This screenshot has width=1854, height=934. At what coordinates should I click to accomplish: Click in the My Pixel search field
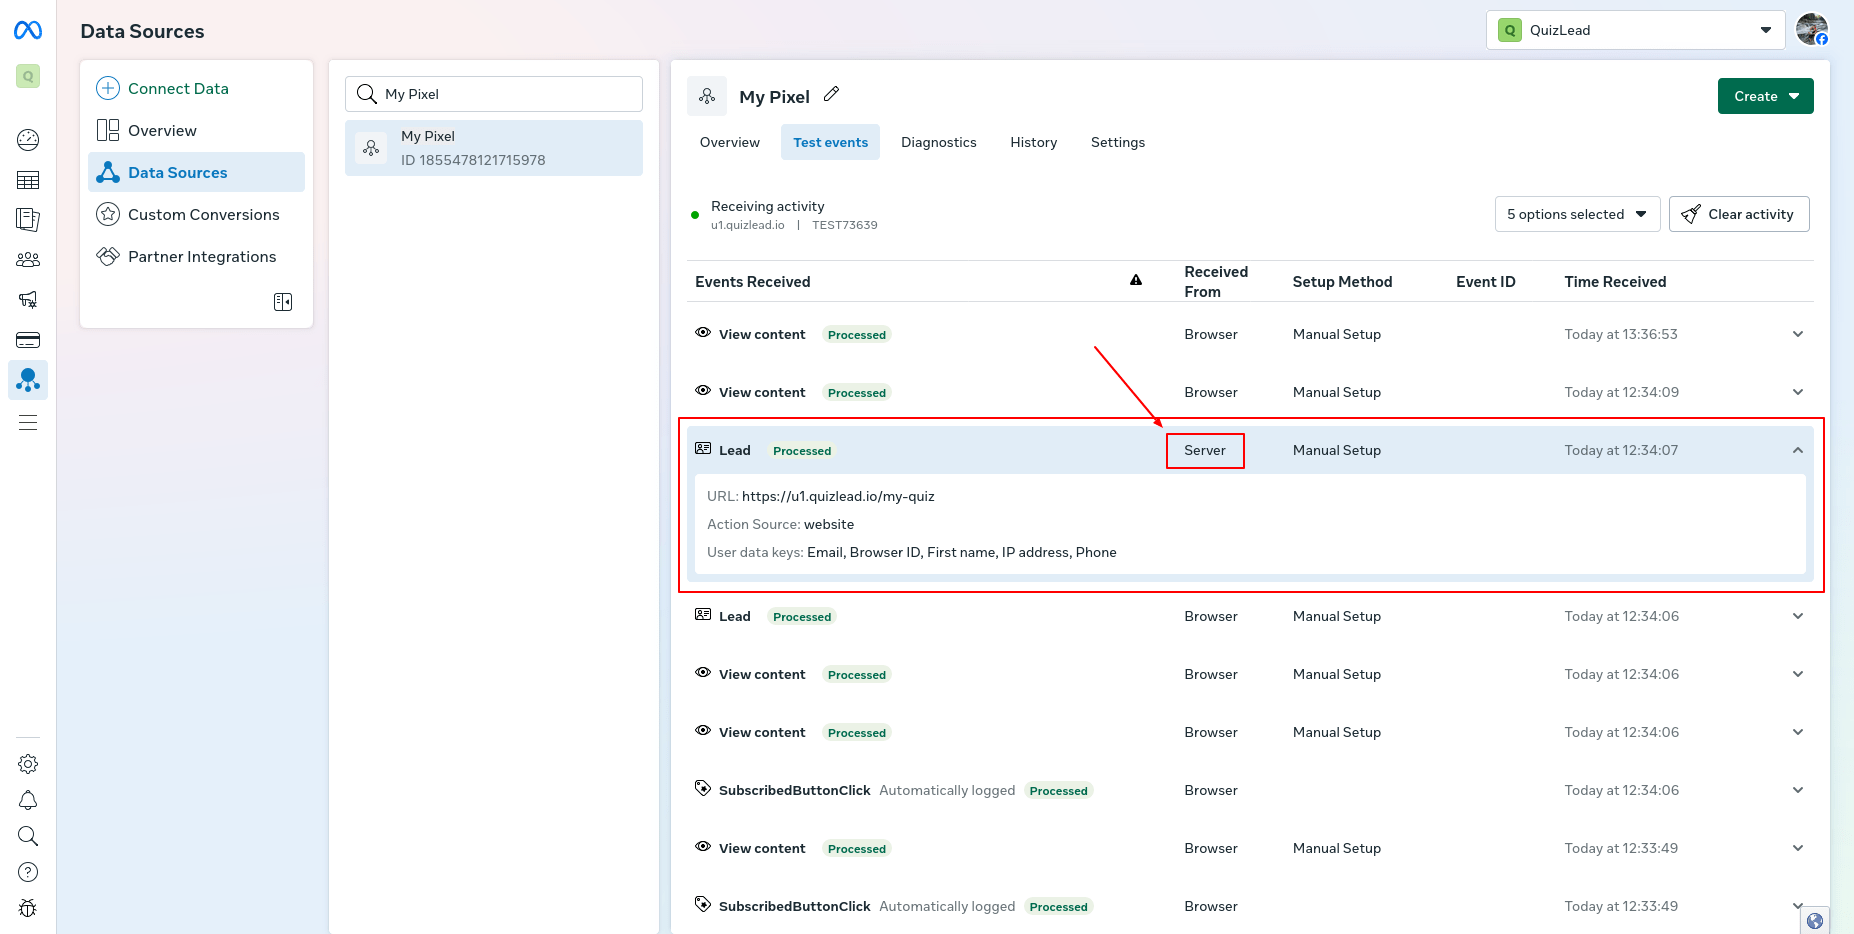(x=494, y=94)
